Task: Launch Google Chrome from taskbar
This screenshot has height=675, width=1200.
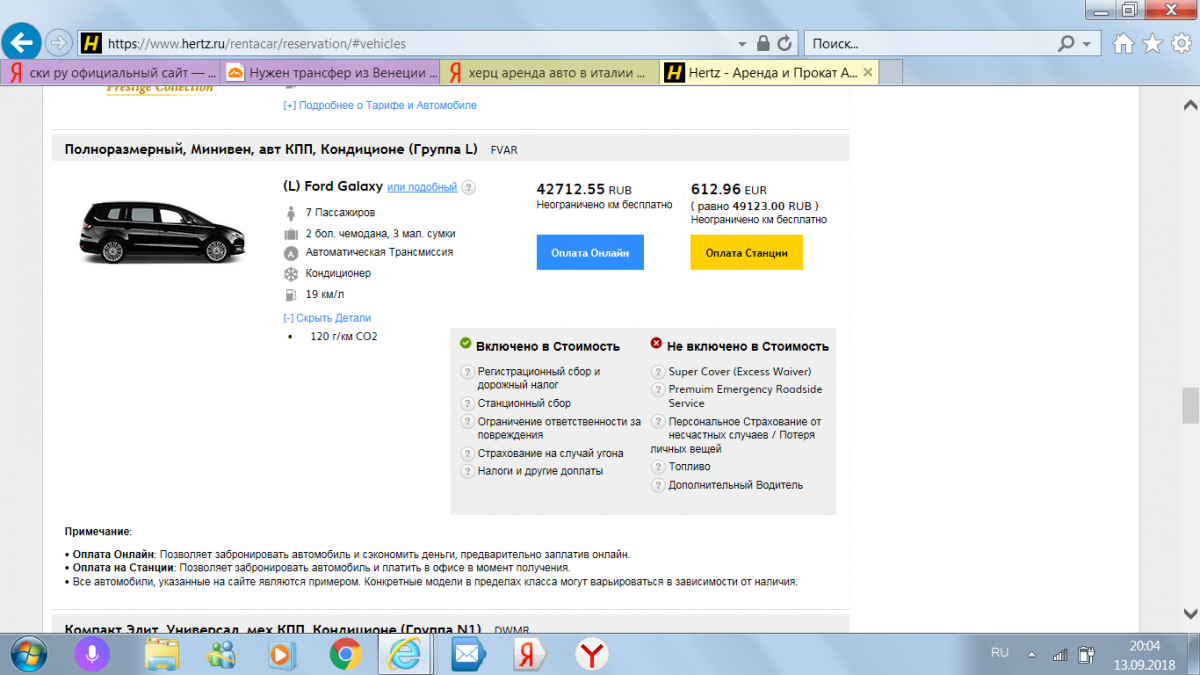Action: click(345, 654)
